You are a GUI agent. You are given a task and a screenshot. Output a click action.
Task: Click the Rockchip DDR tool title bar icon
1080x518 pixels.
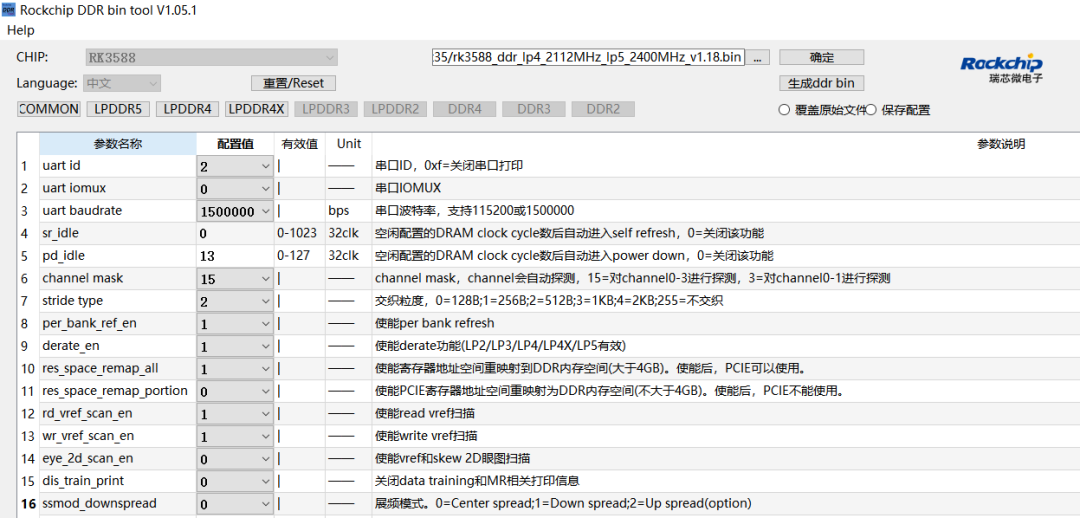click(x=10, y=10)
